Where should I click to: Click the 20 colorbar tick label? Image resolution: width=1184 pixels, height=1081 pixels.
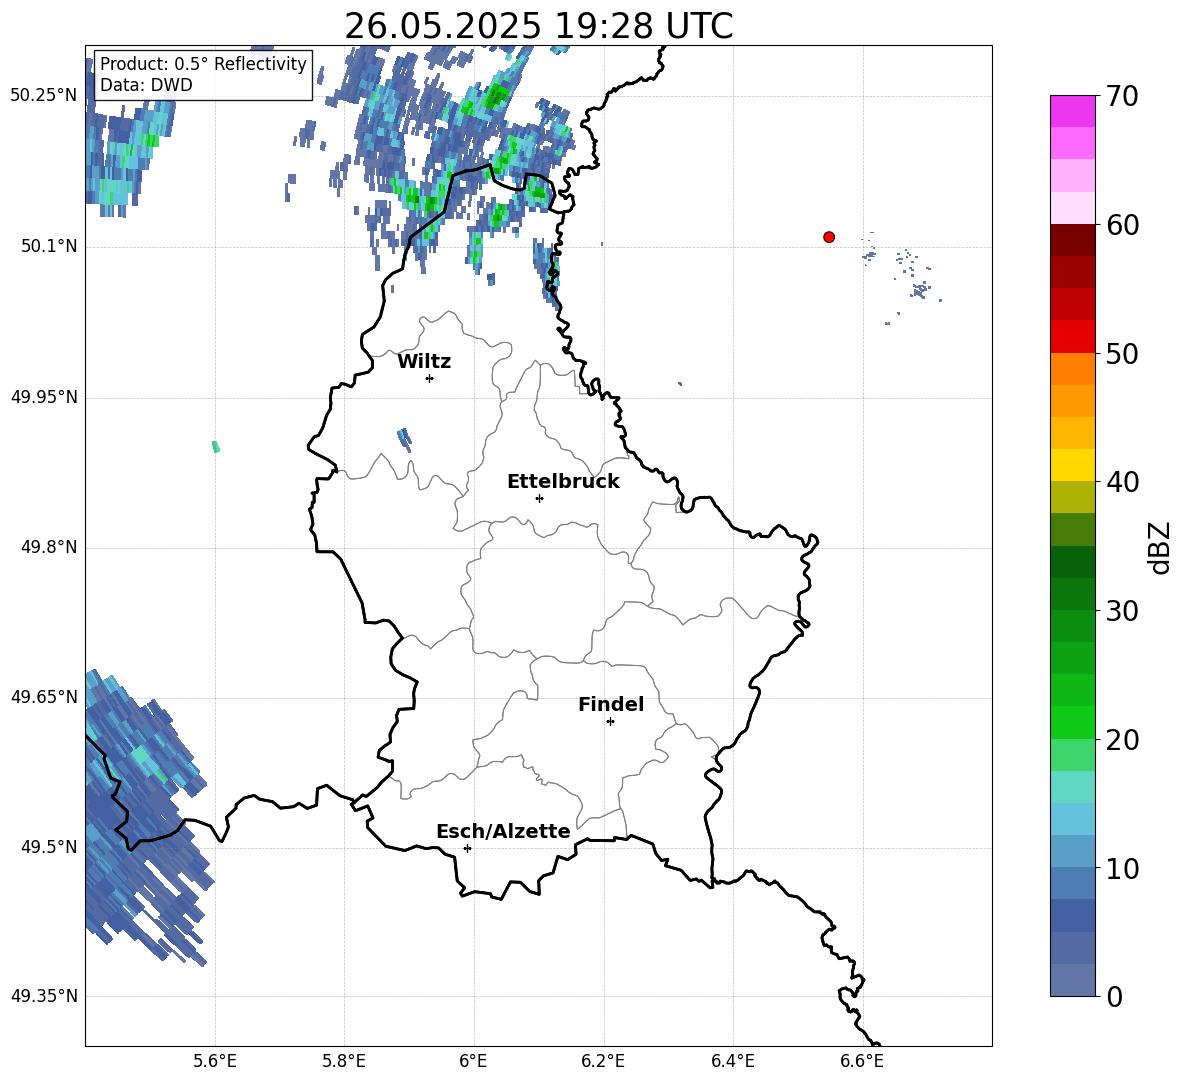(x=1122, y=740)
